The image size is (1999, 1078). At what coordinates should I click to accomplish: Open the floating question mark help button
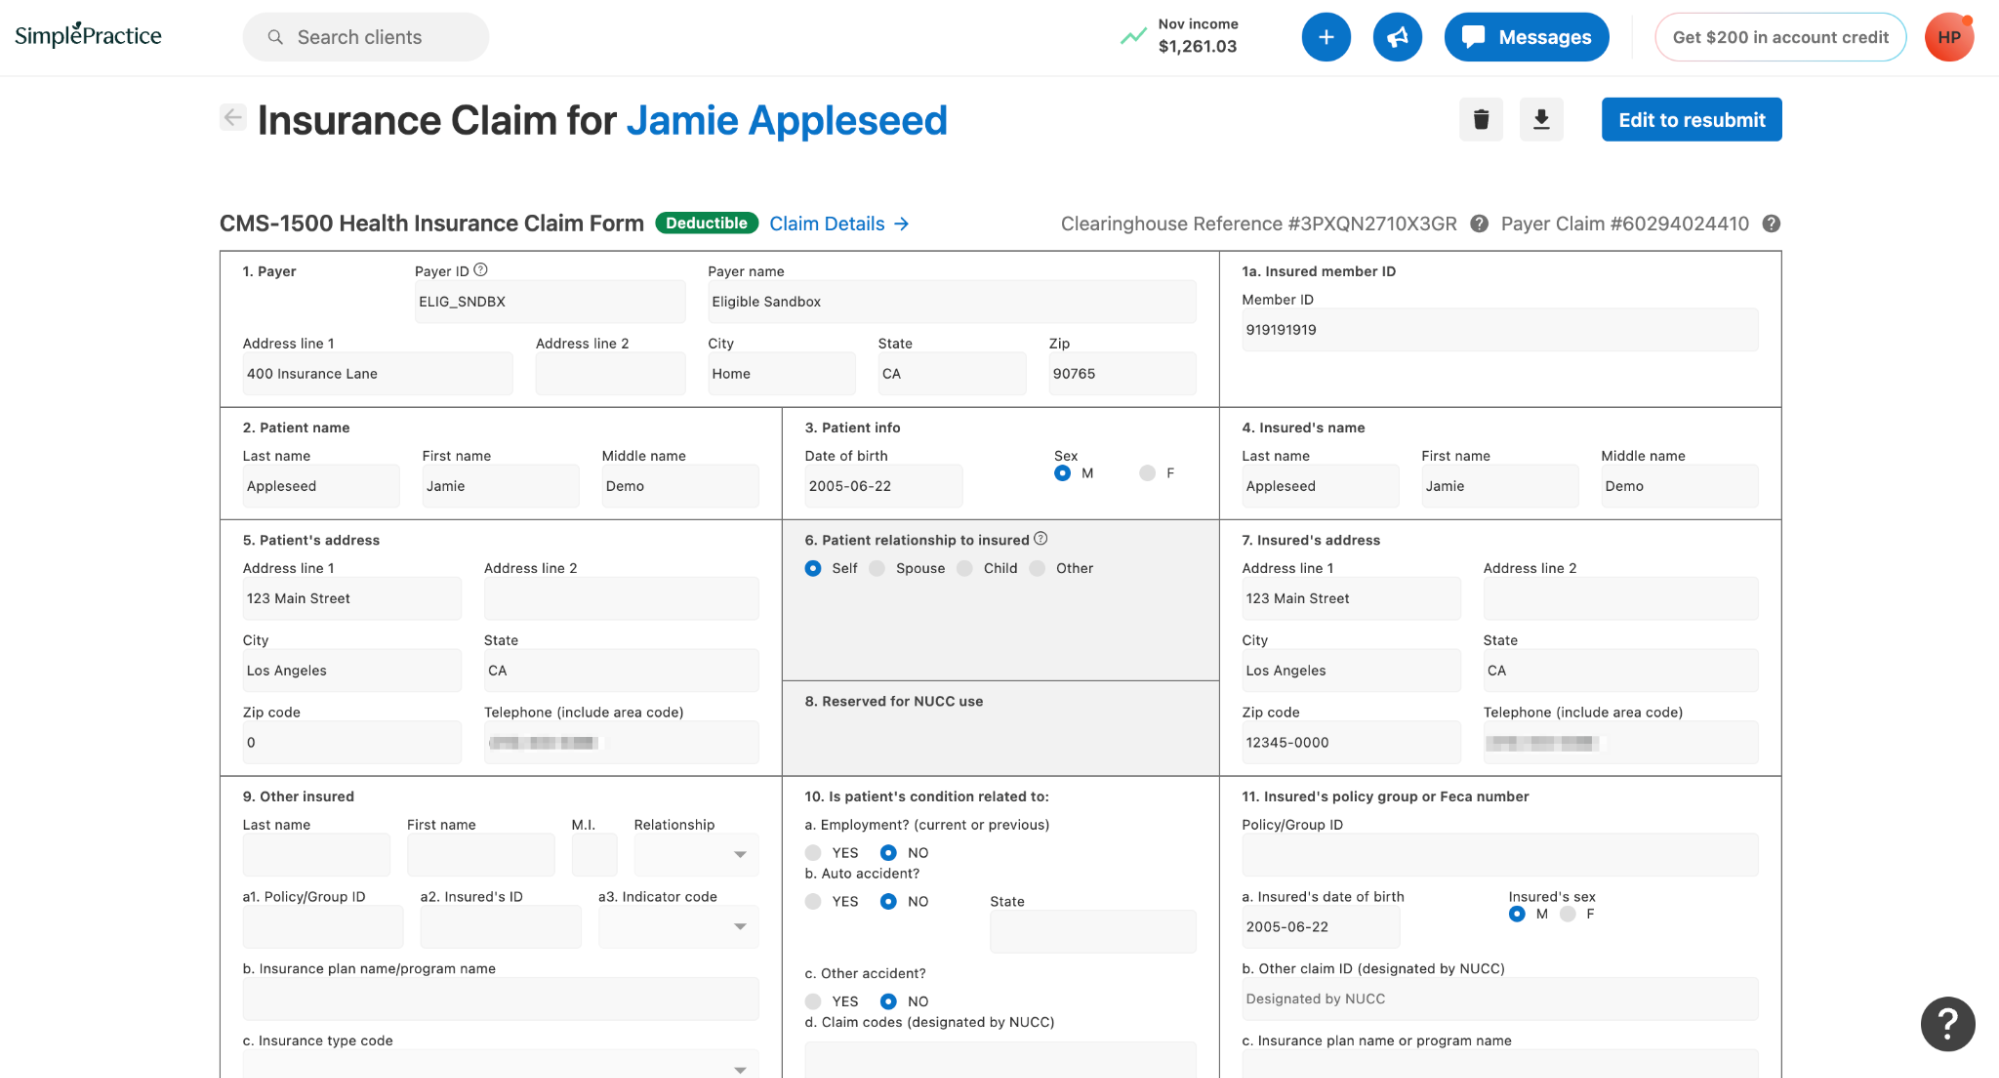(x=1946, y=1023)
